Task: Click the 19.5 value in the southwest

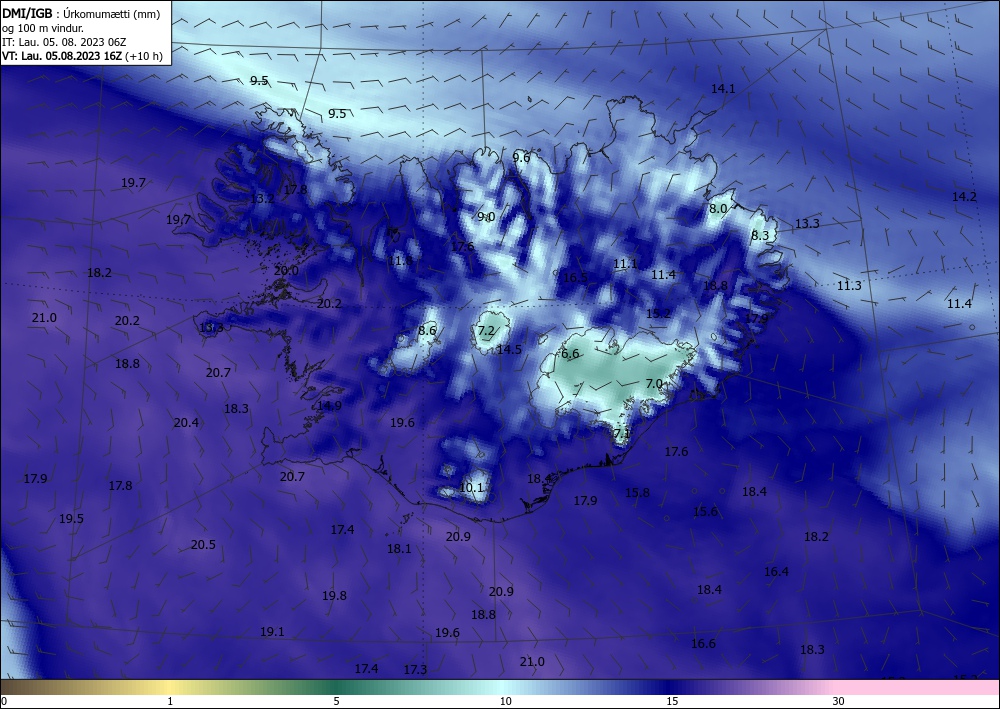Action: click(x=71, y=519)
